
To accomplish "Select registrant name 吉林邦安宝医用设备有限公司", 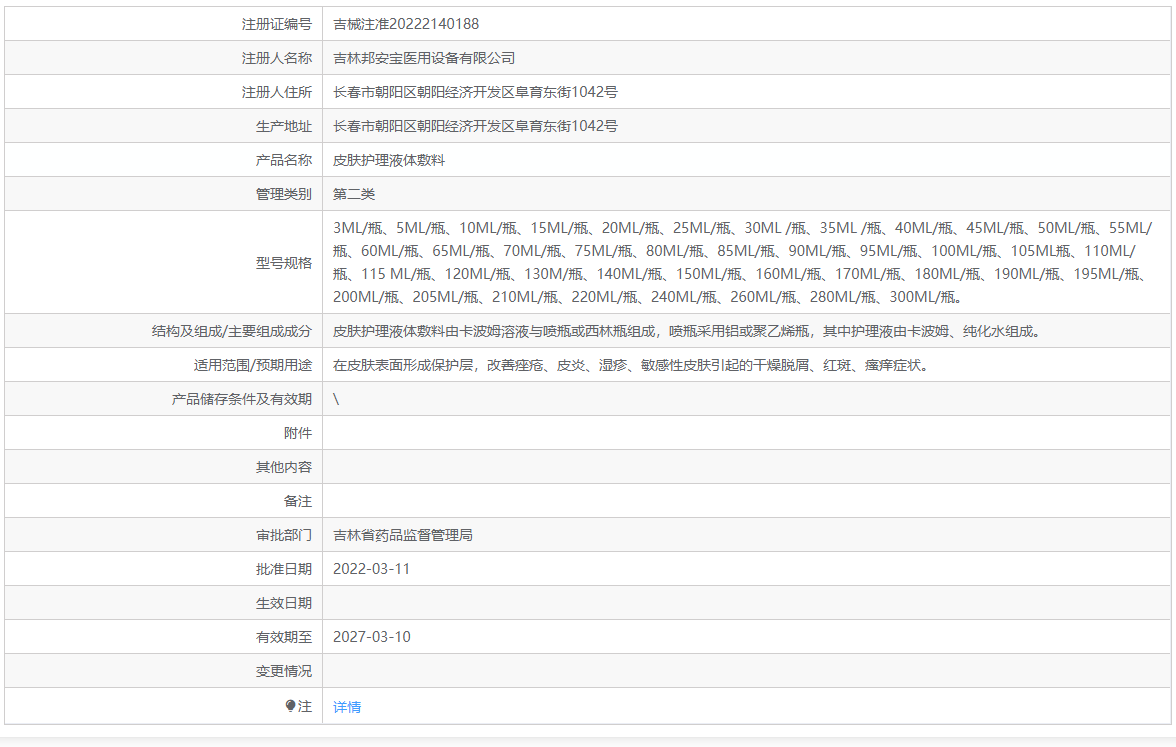I will tap(424, 58).
